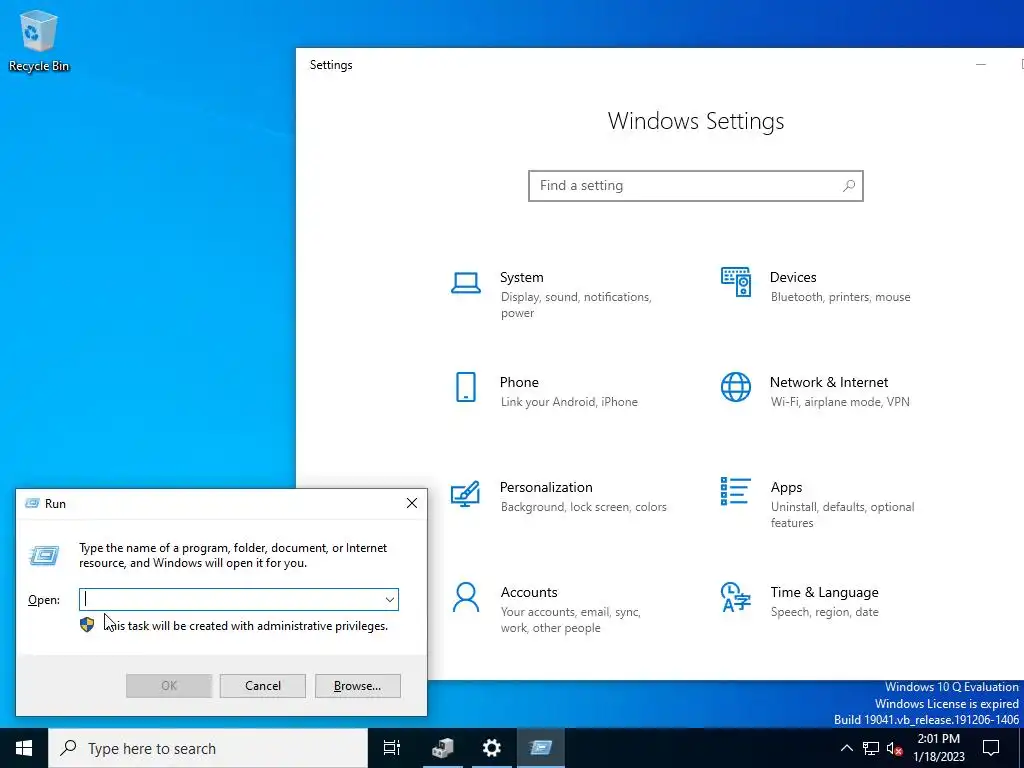Click 'Link your Android, iPhone' text

click(569, 402)
